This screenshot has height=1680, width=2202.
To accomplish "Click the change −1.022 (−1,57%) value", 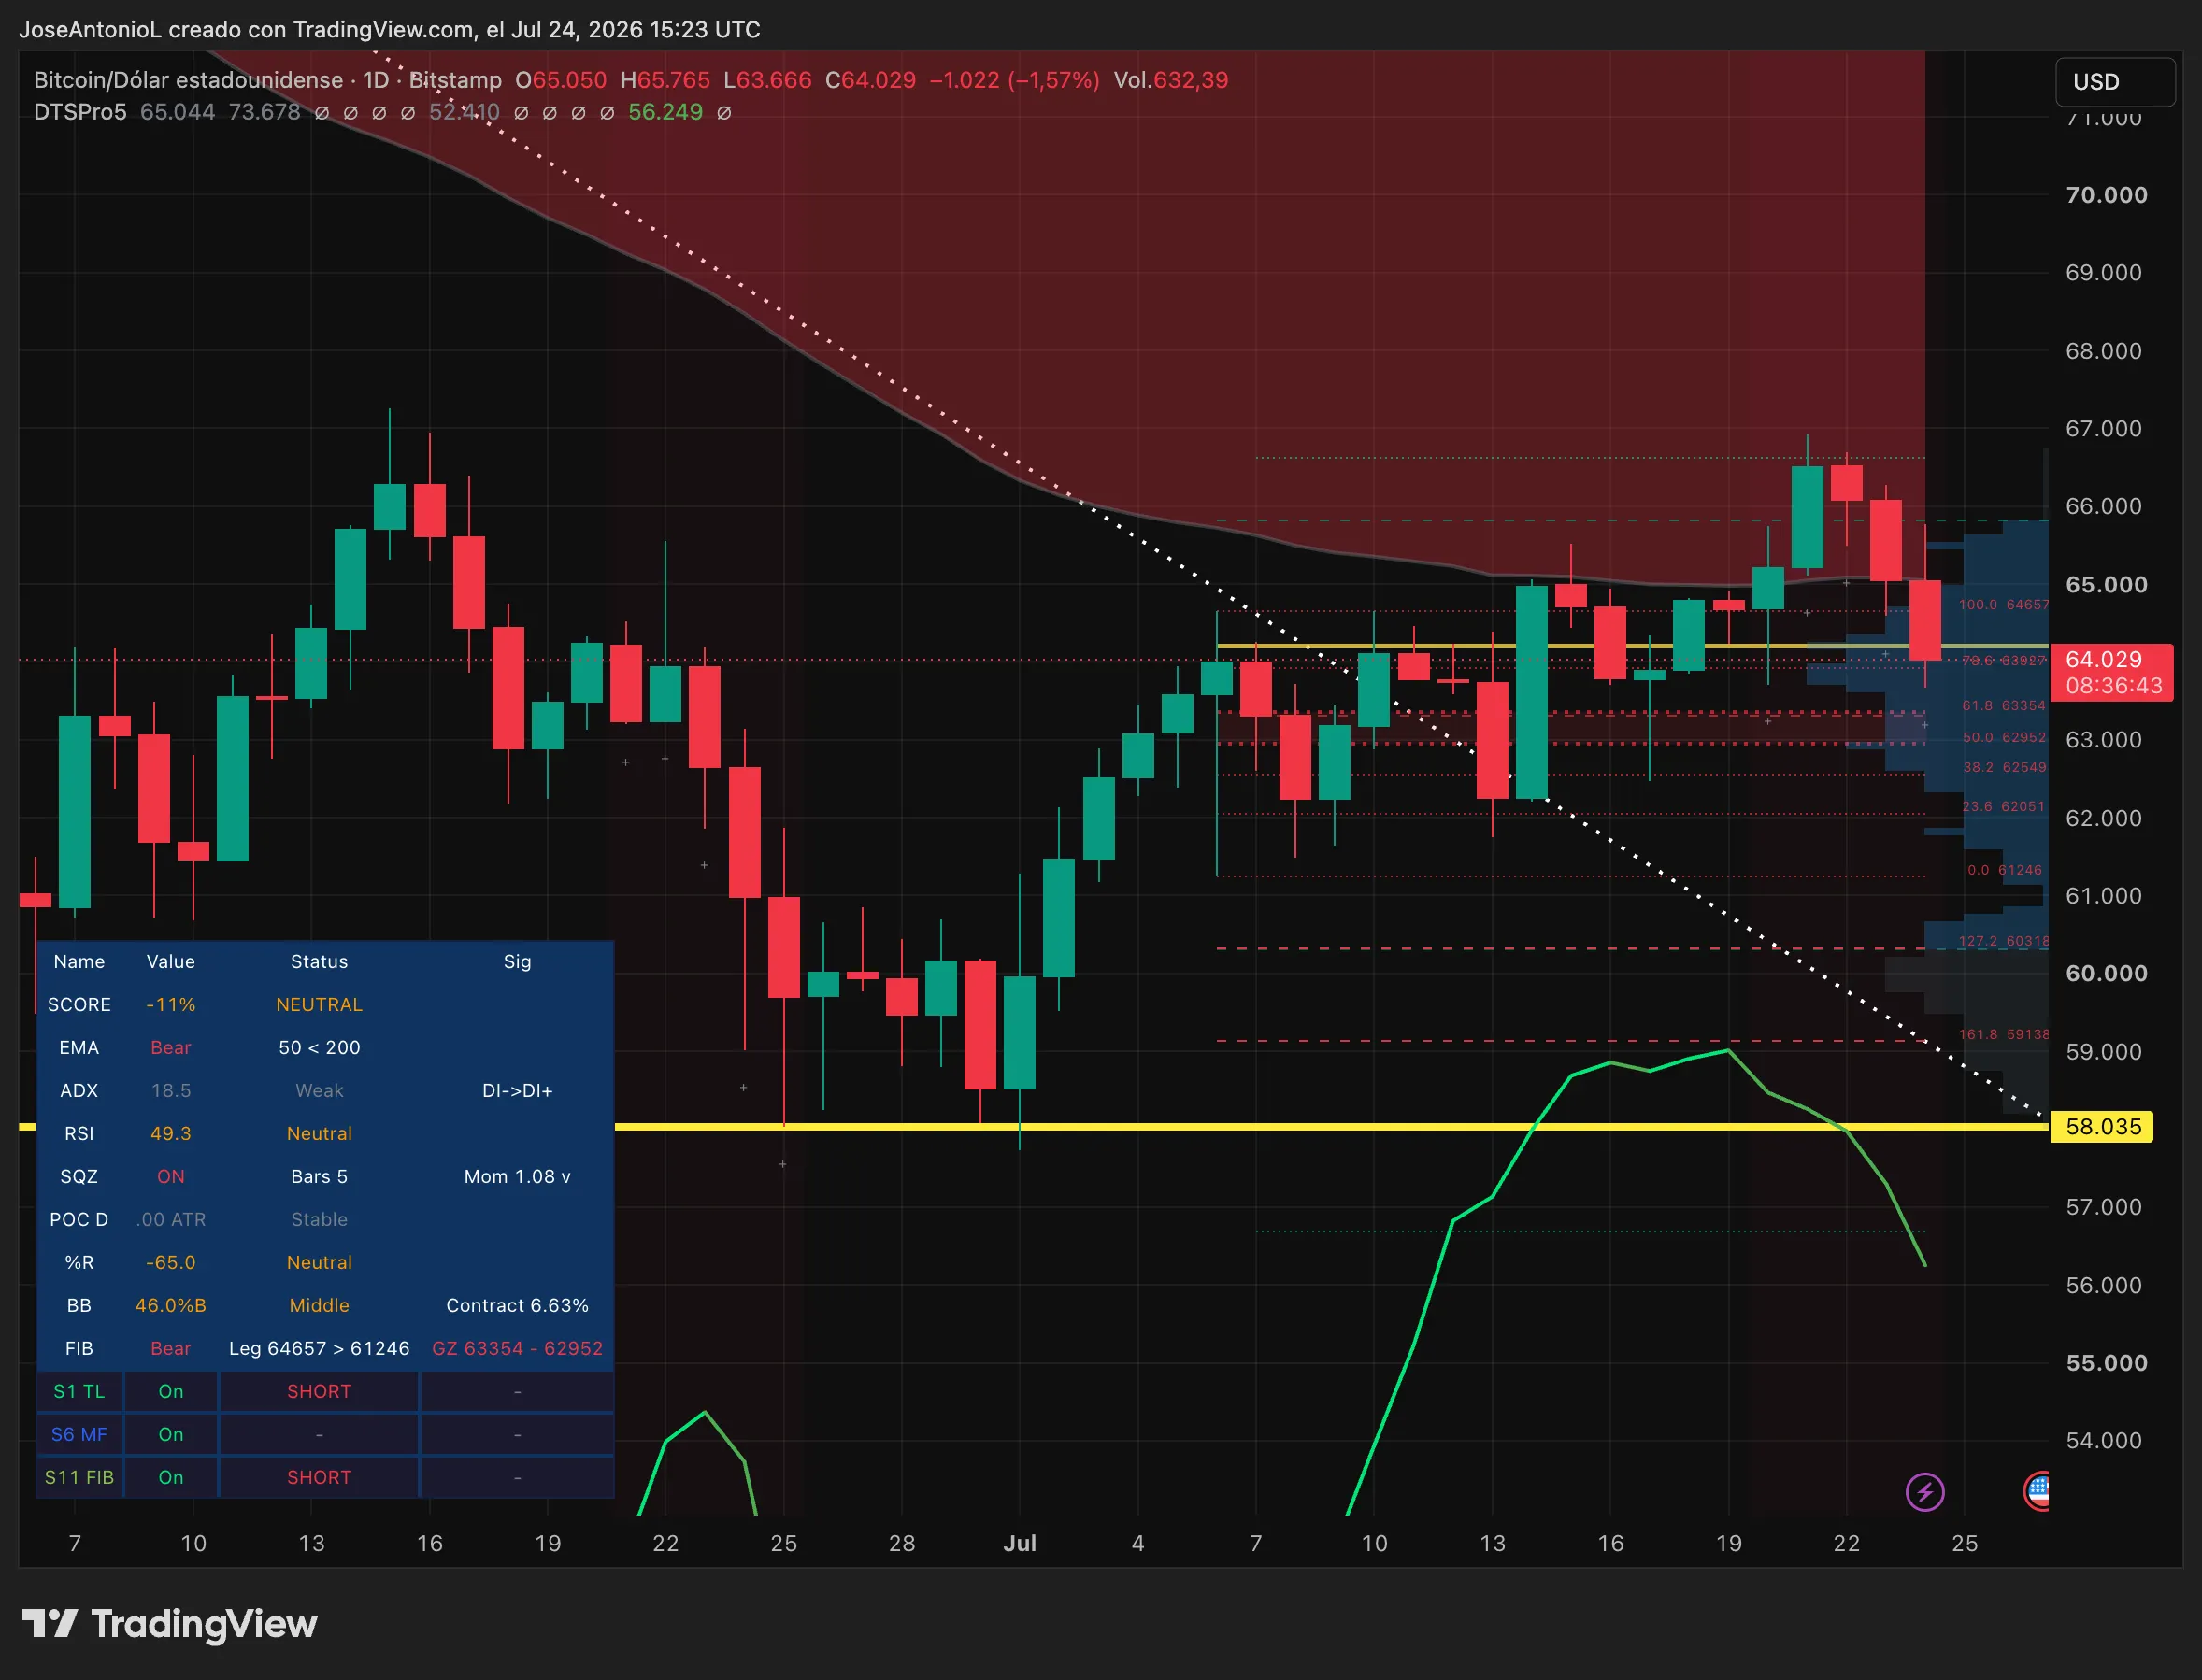I will click(x=1014, y=80).
